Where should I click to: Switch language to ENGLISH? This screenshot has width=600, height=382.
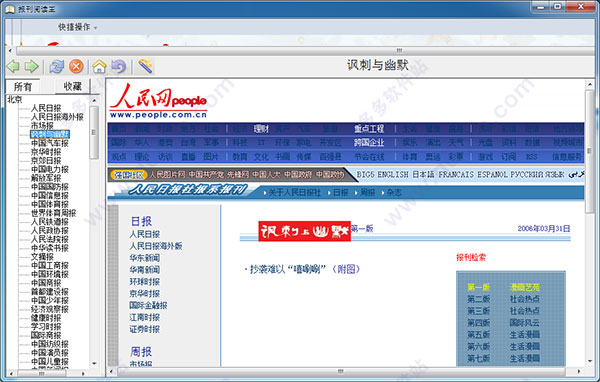393,175
